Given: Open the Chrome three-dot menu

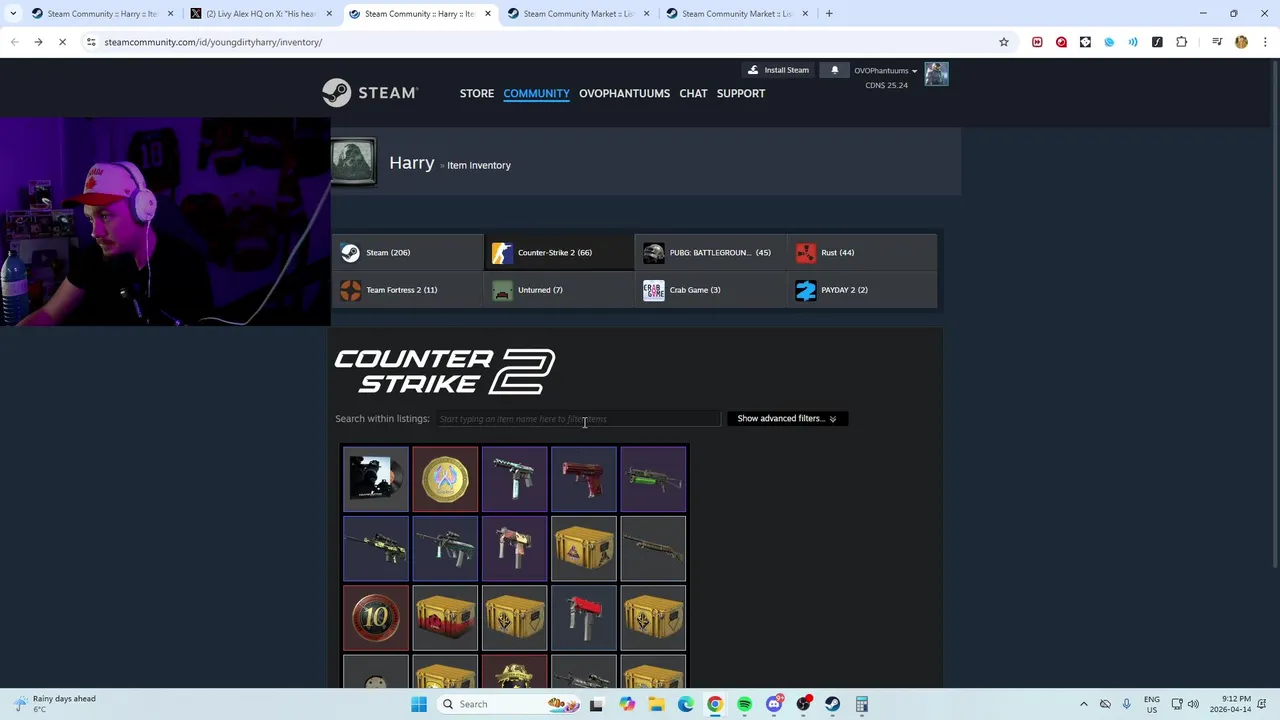Looking at the screenshot, I should [x=1265, y=42].
